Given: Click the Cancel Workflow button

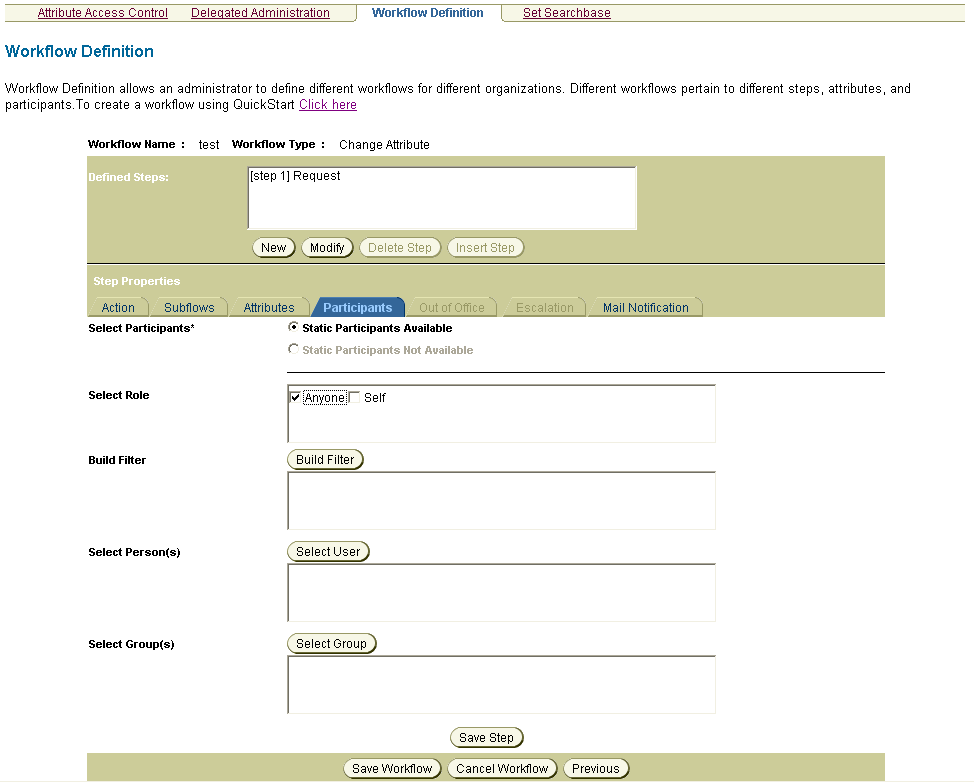Looking at the screenshot, I should tap(502, 768).
